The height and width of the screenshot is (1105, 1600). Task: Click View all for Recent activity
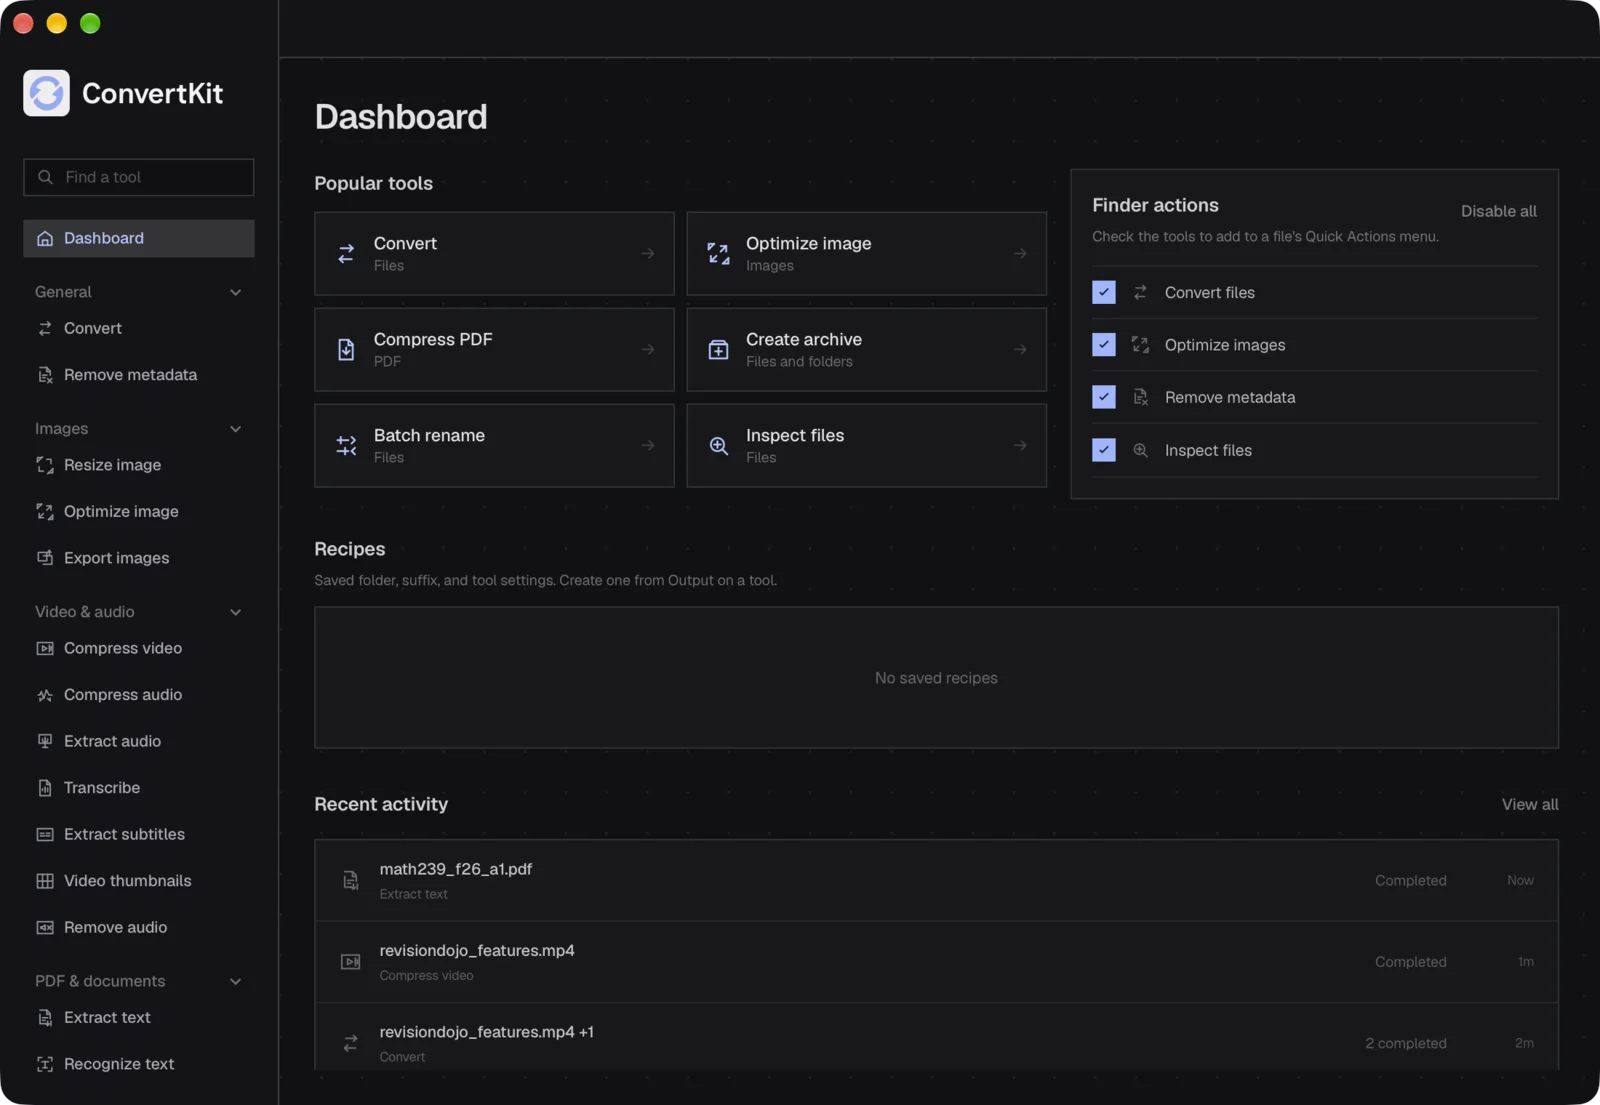point(1530,804)
